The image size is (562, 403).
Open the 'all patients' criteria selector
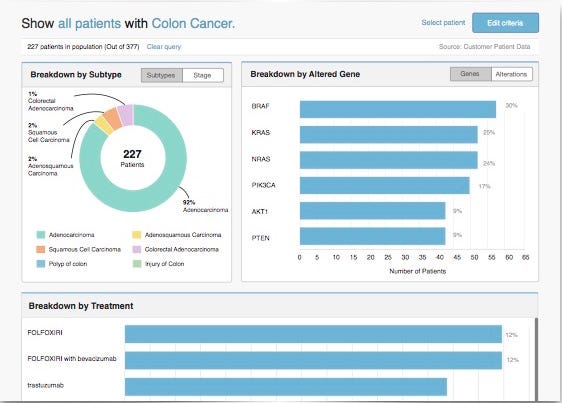(x=89, y=24)
